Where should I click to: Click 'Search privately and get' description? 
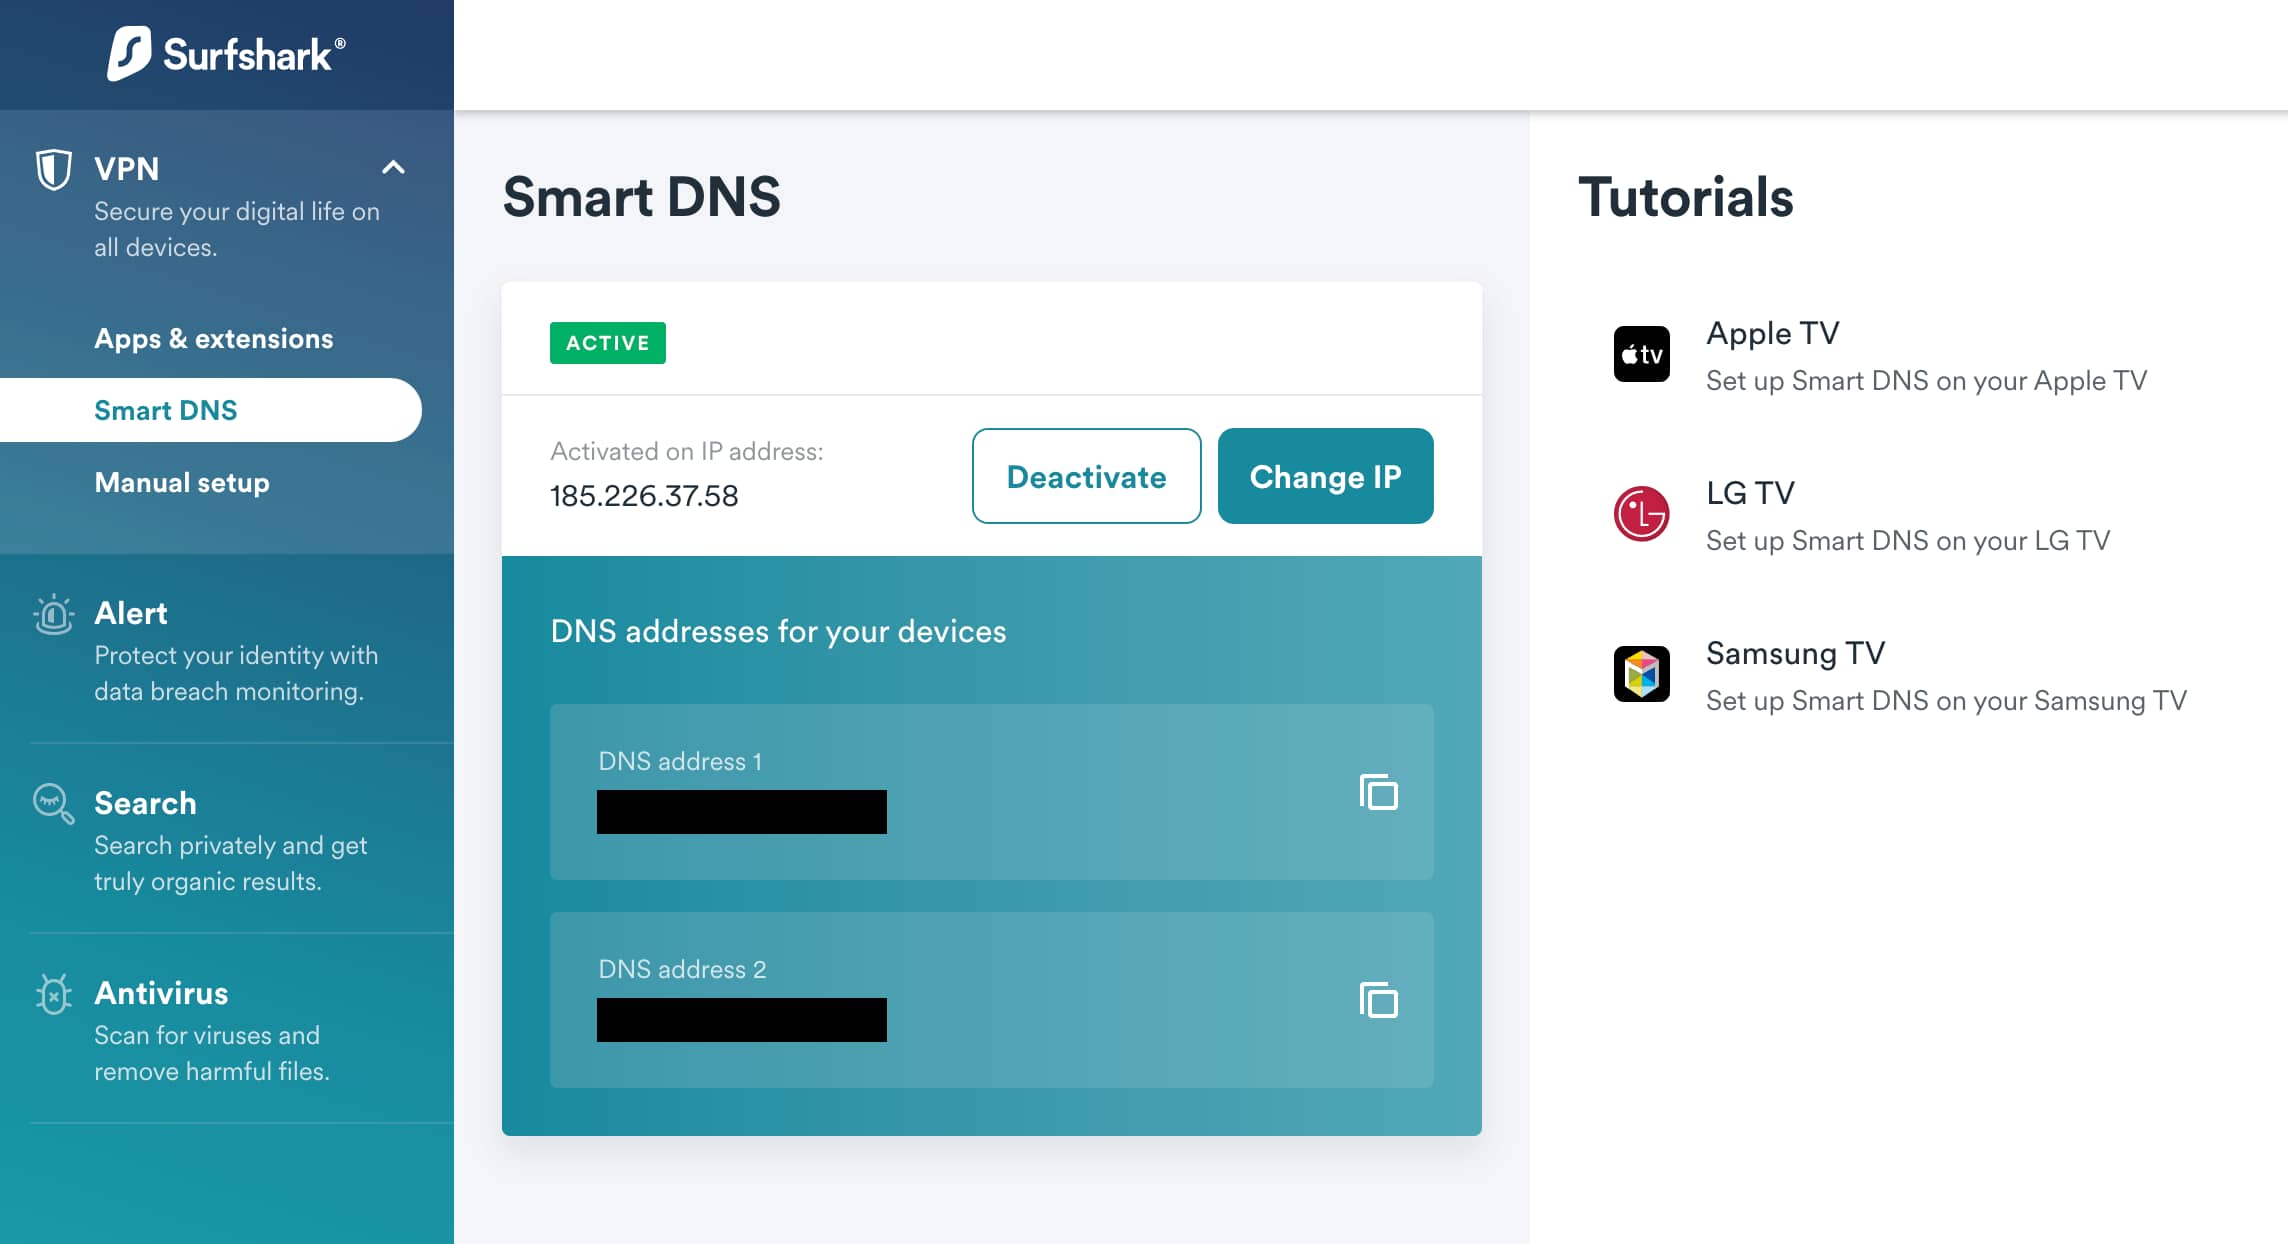pyautogui.click(x=231, y=863)
